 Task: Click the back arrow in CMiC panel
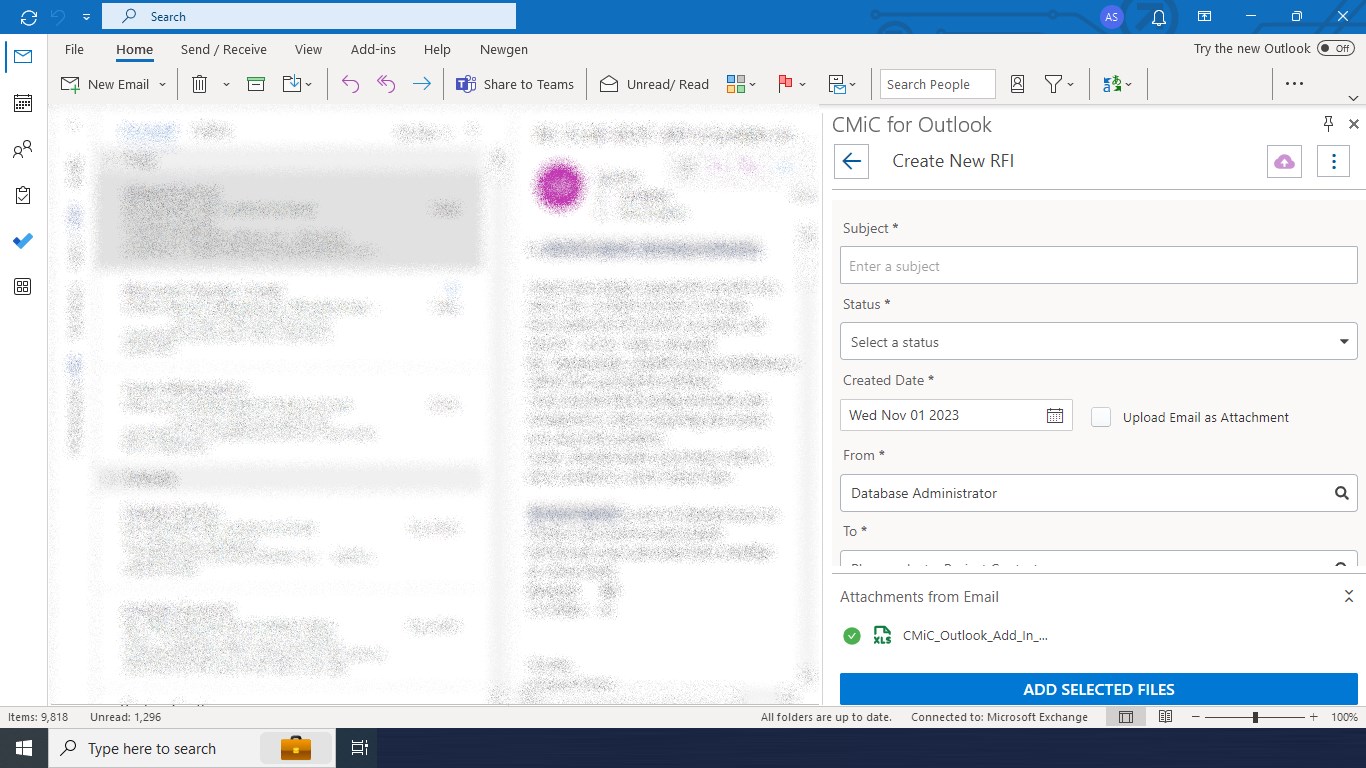point(851,161)
